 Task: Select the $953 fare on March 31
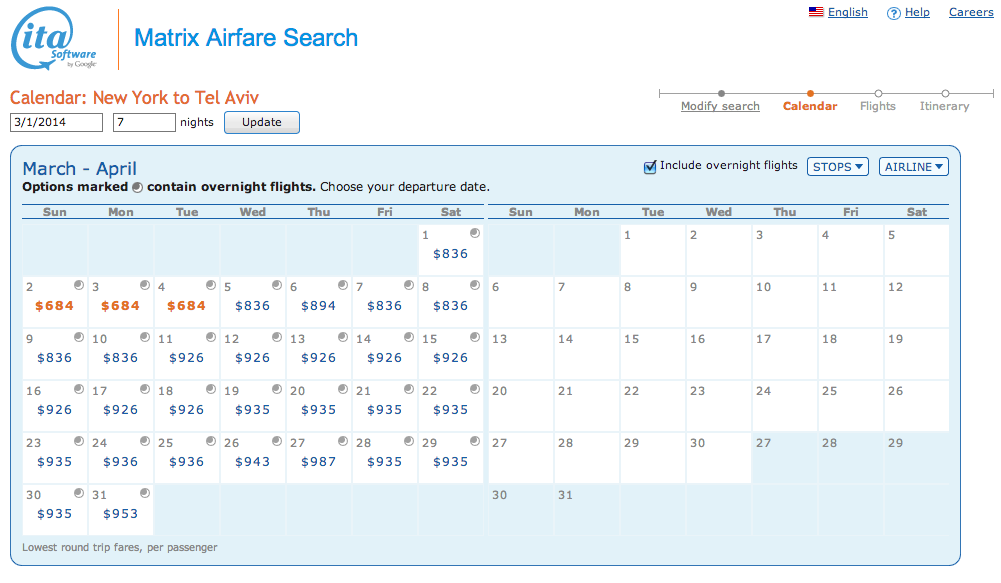[x=121, y=514]
